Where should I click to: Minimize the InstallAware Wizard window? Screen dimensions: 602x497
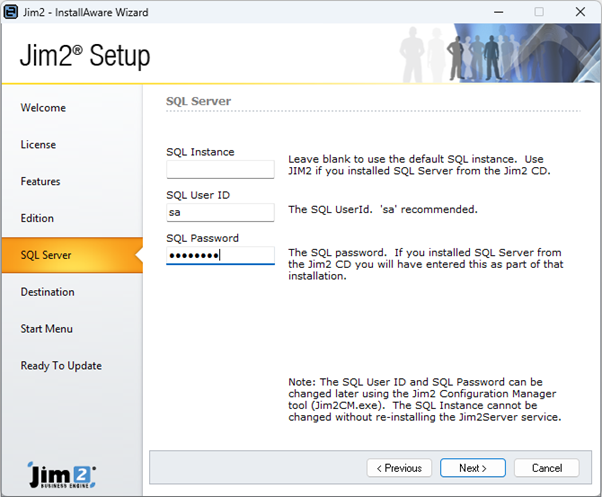pos(498,12)
